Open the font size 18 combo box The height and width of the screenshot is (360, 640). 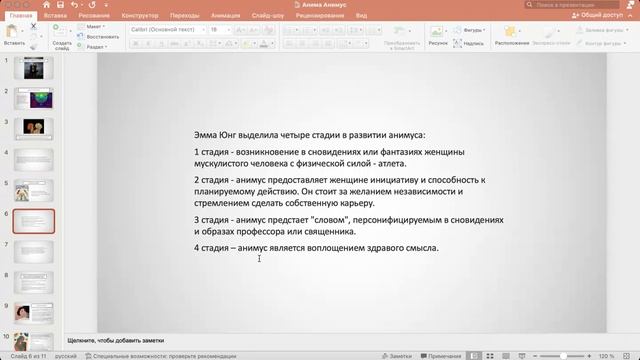(220, 30)
